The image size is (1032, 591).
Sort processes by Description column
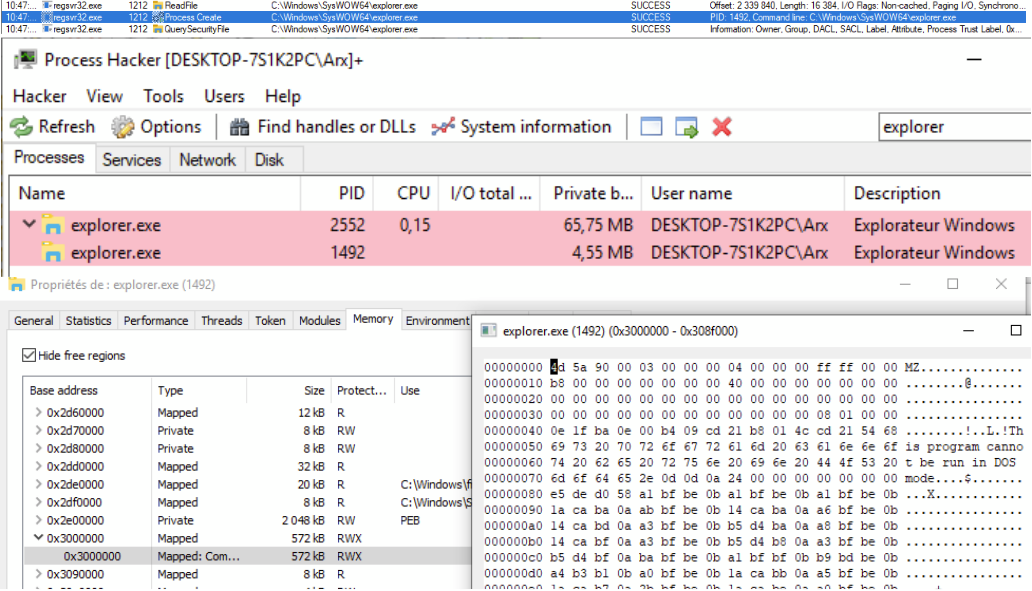pyautogui.click(x=938, y=193)
